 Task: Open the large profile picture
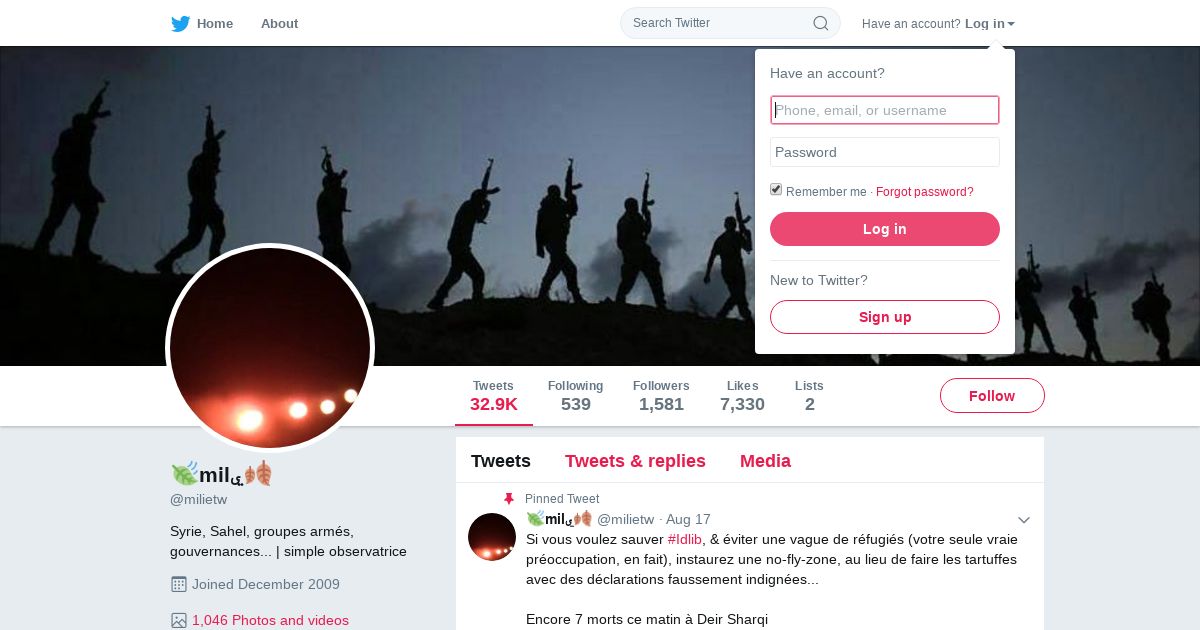pos(270,348)
